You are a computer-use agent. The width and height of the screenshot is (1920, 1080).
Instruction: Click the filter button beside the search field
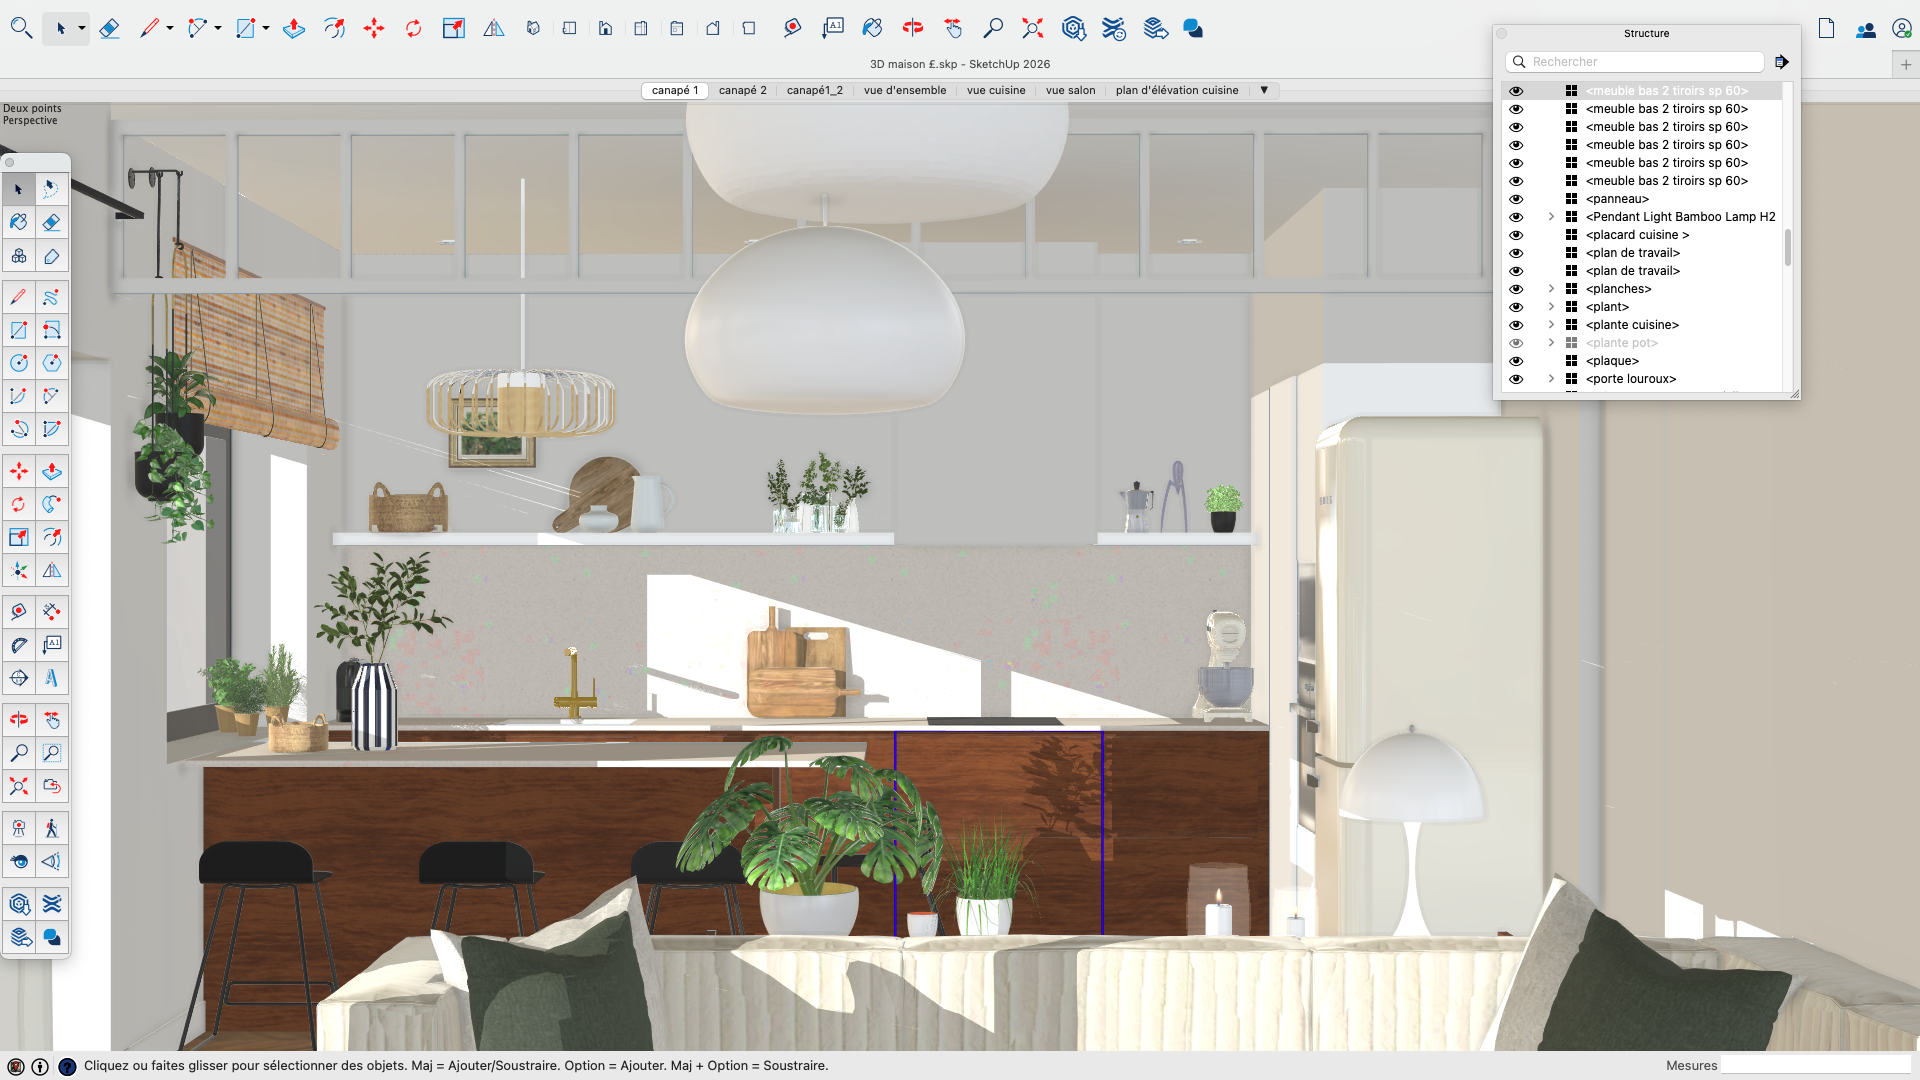tap(1782, 61)
